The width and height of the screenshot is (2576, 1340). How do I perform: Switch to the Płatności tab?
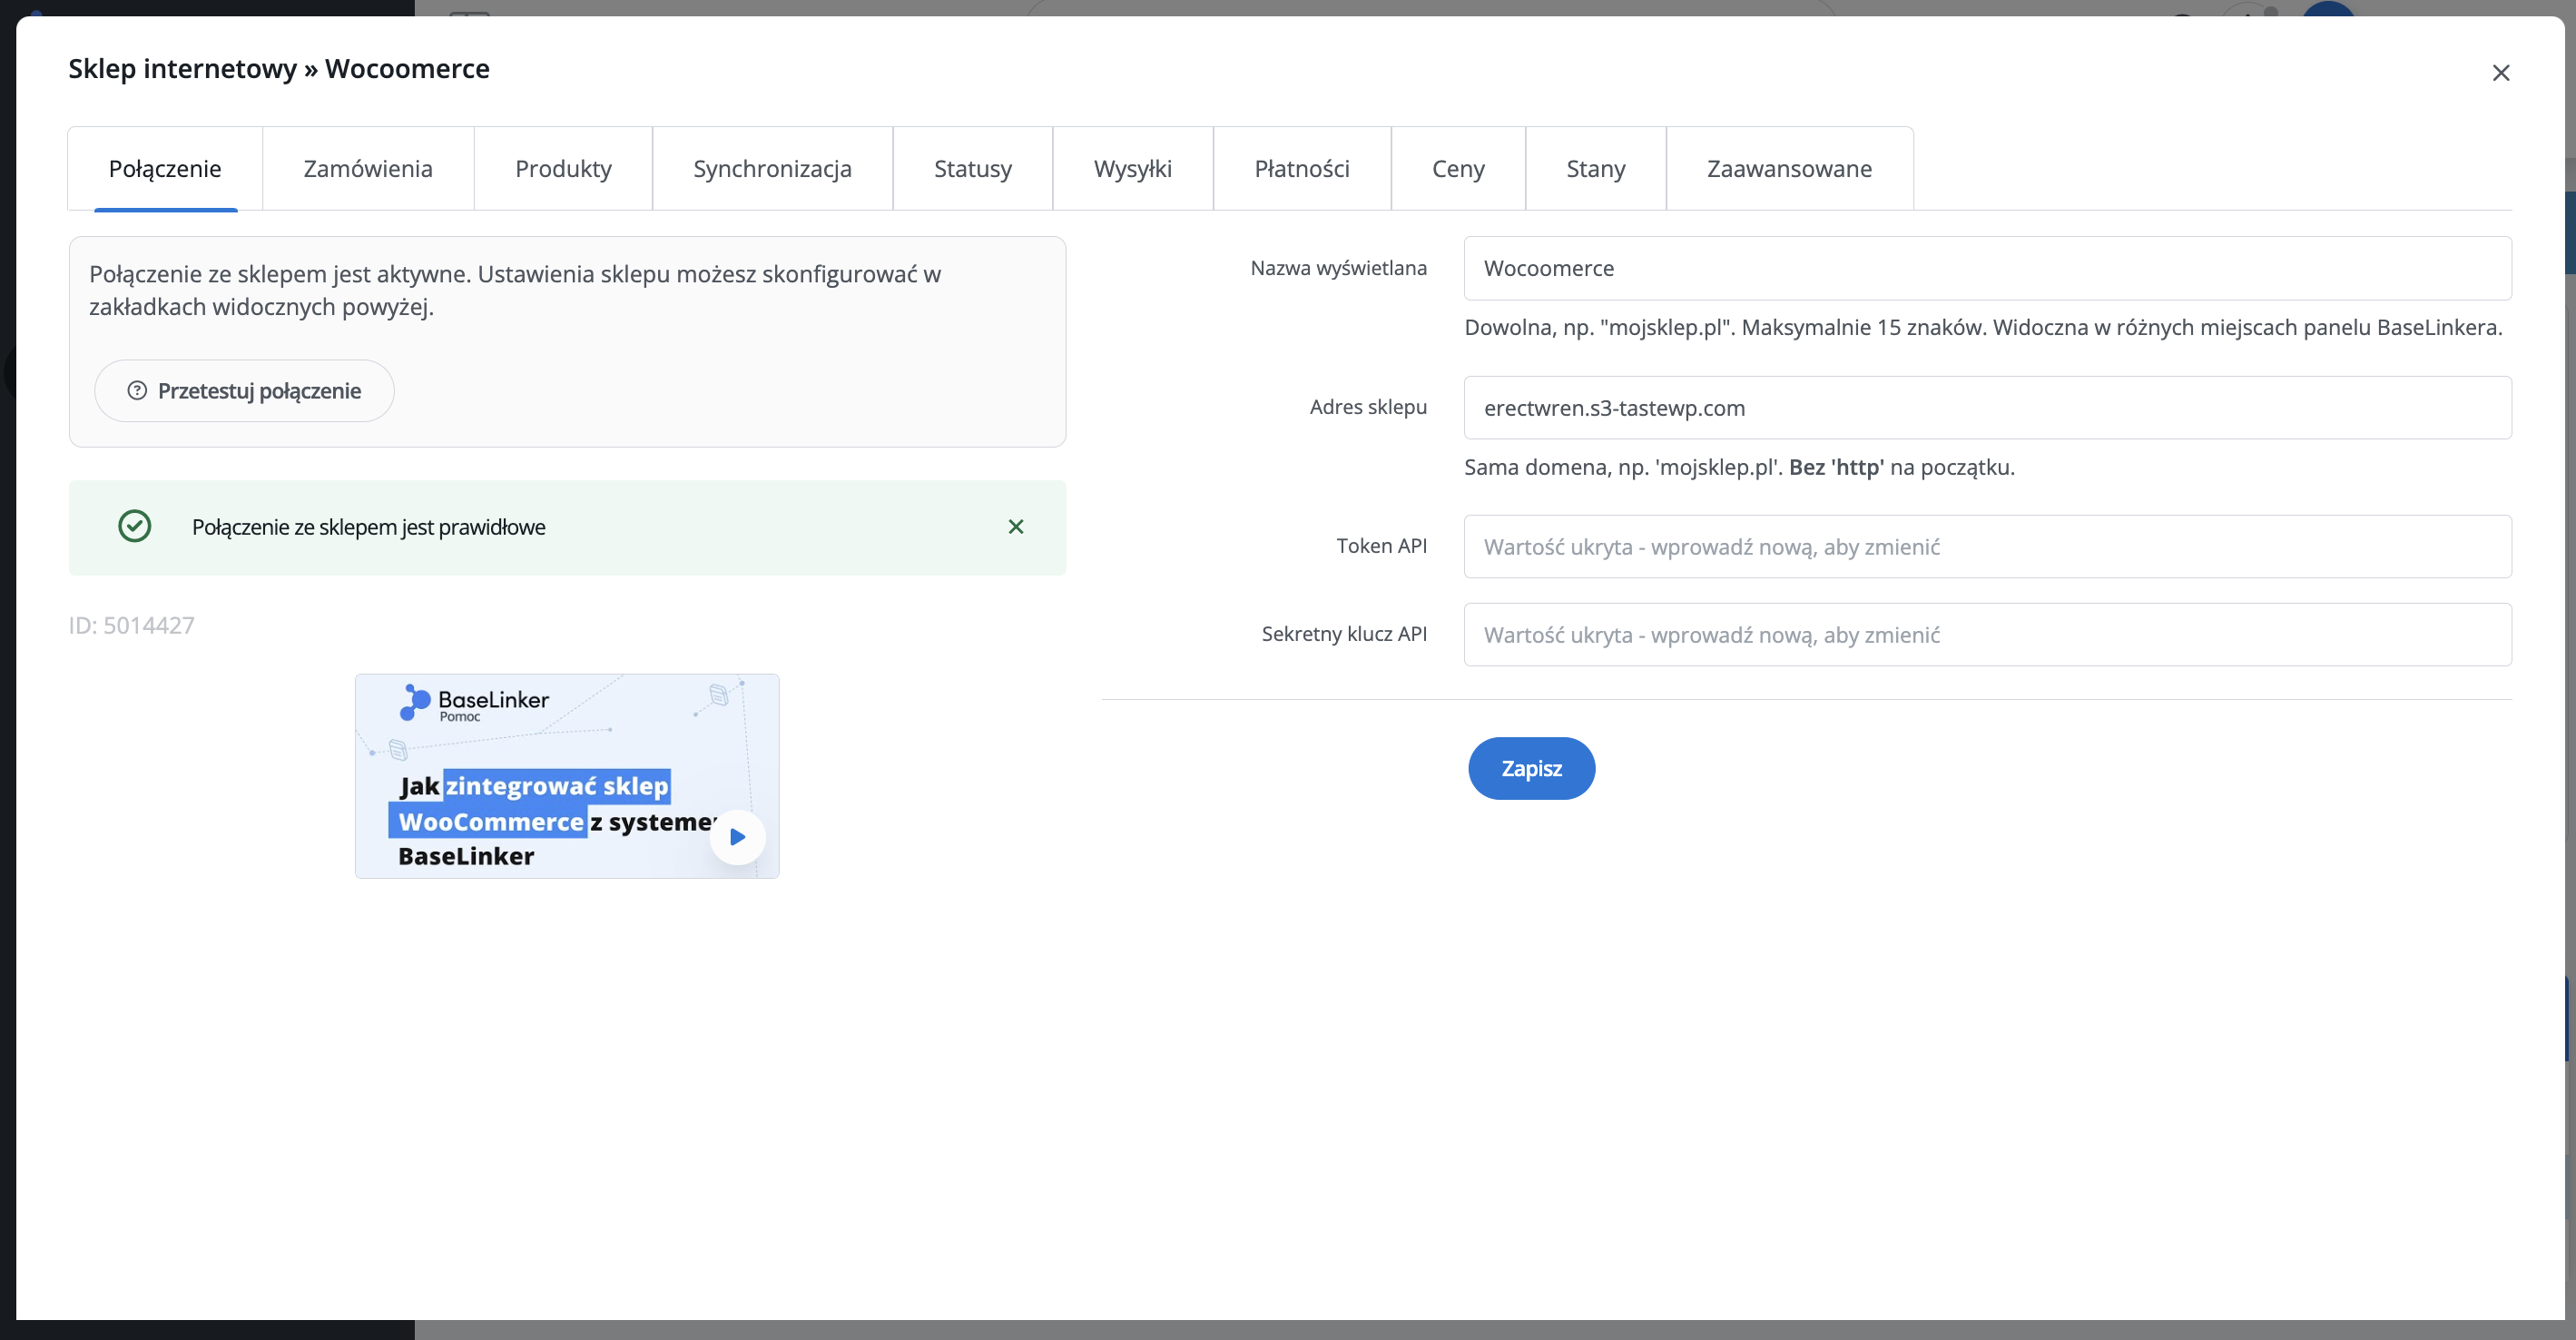coord(1302,168)
